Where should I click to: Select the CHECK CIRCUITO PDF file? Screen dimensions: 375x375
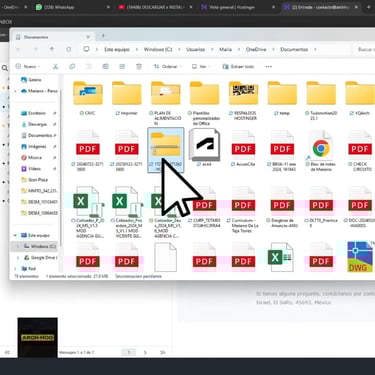click(360, 151)
